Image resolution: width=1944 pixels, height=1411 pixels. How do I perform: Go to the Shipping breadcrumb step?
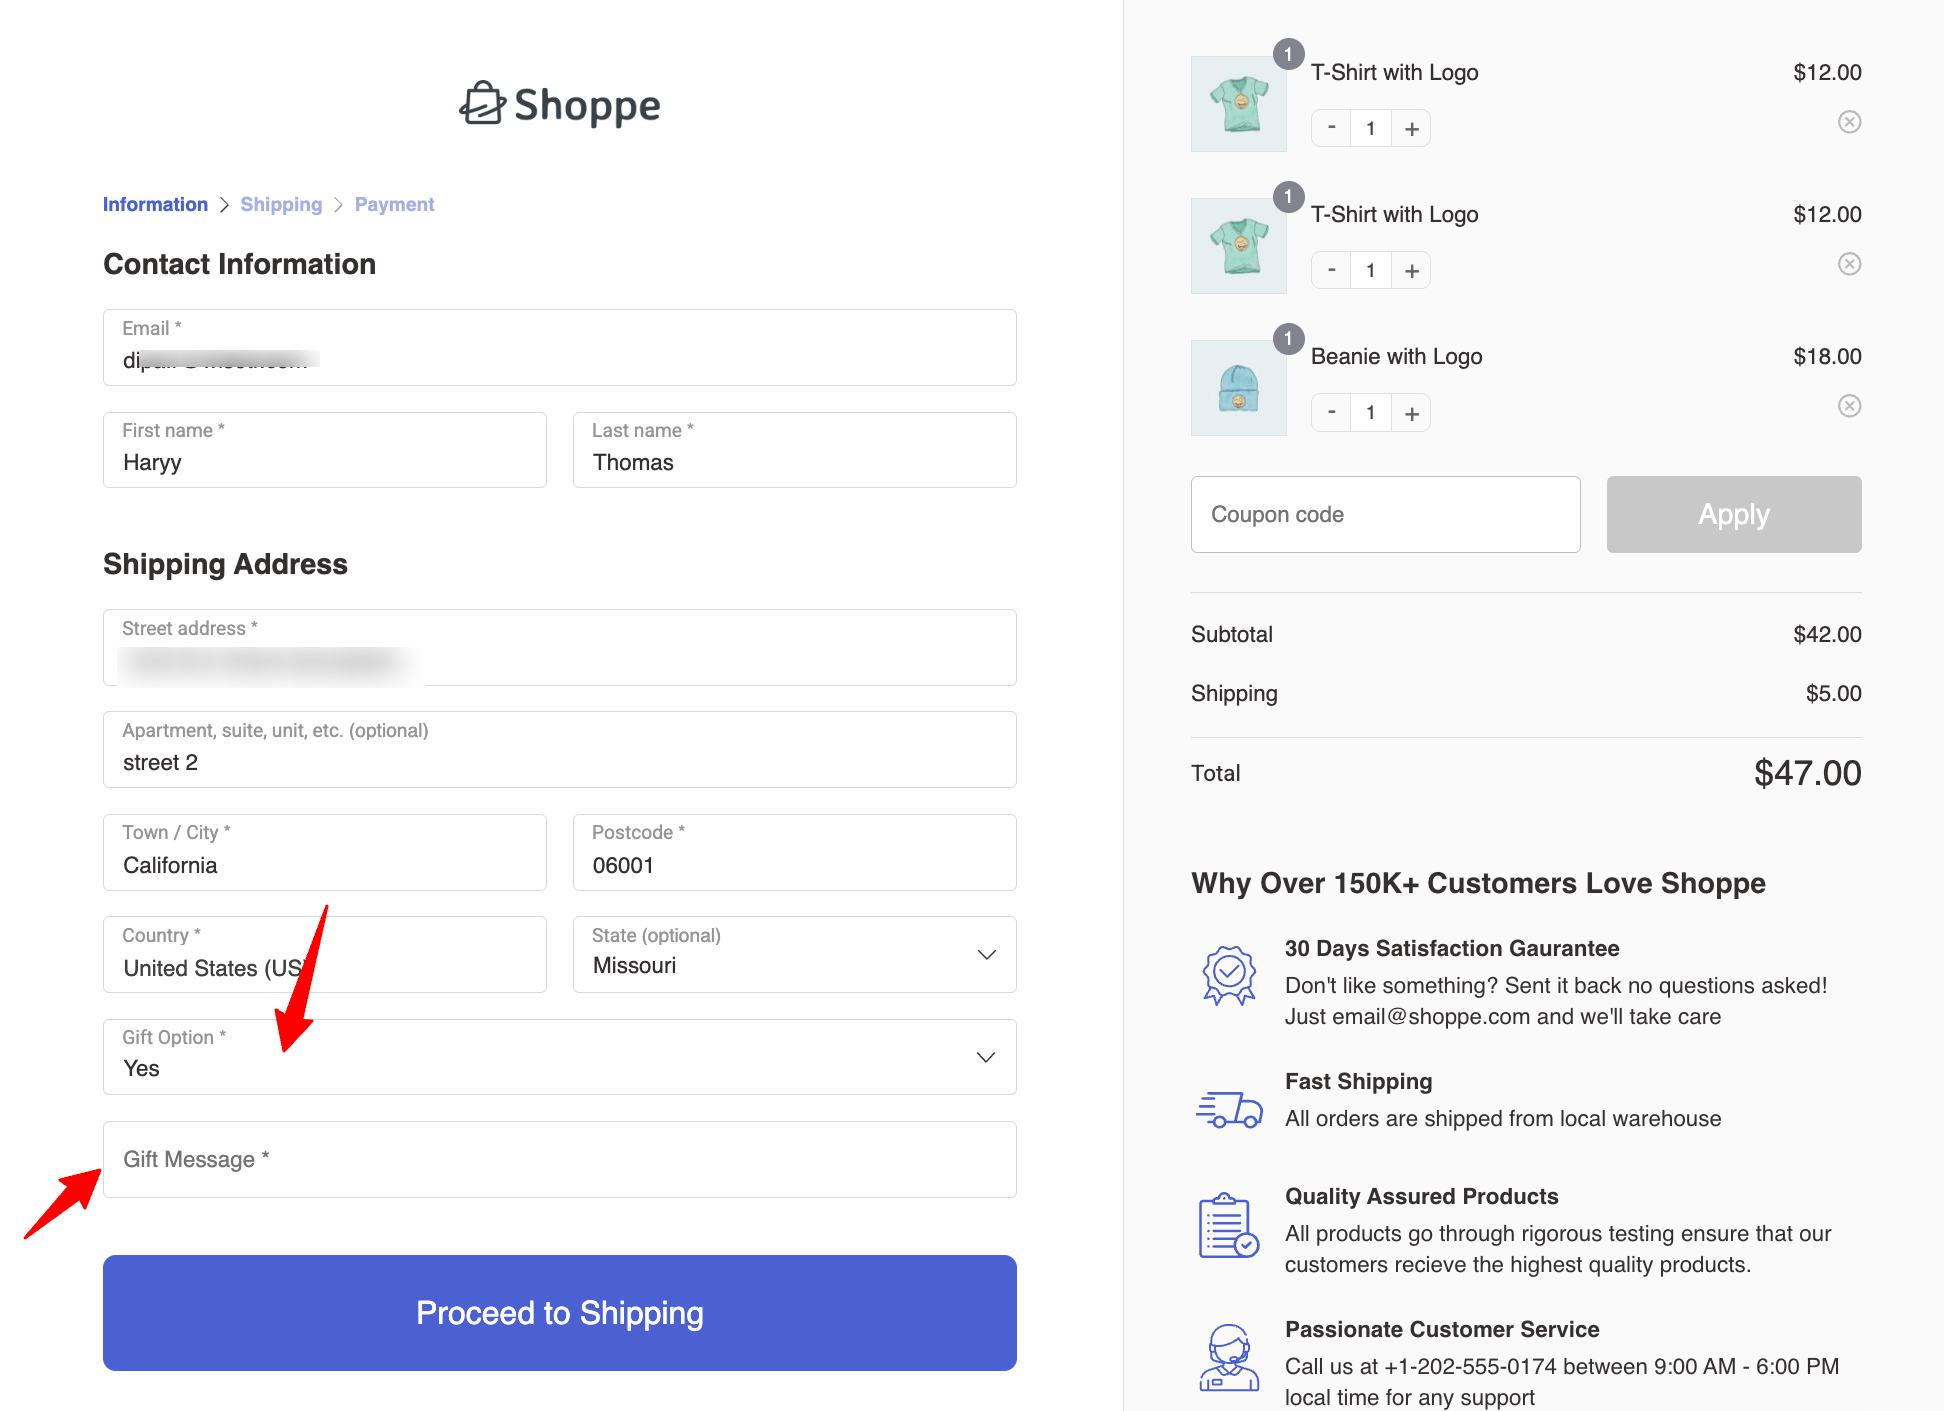pyautogui.click(x=281, y=204)
